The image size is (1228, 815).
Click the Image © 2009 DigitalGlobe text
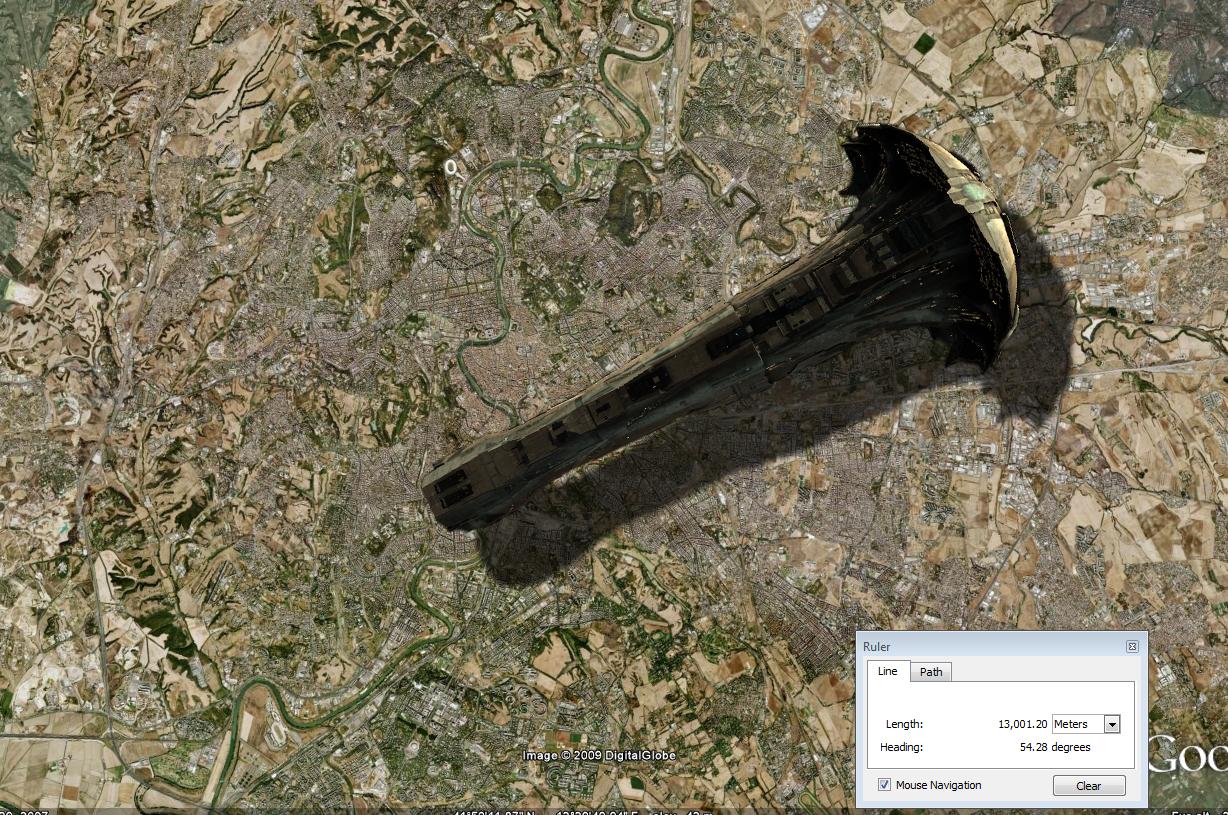tap(599, 755)
